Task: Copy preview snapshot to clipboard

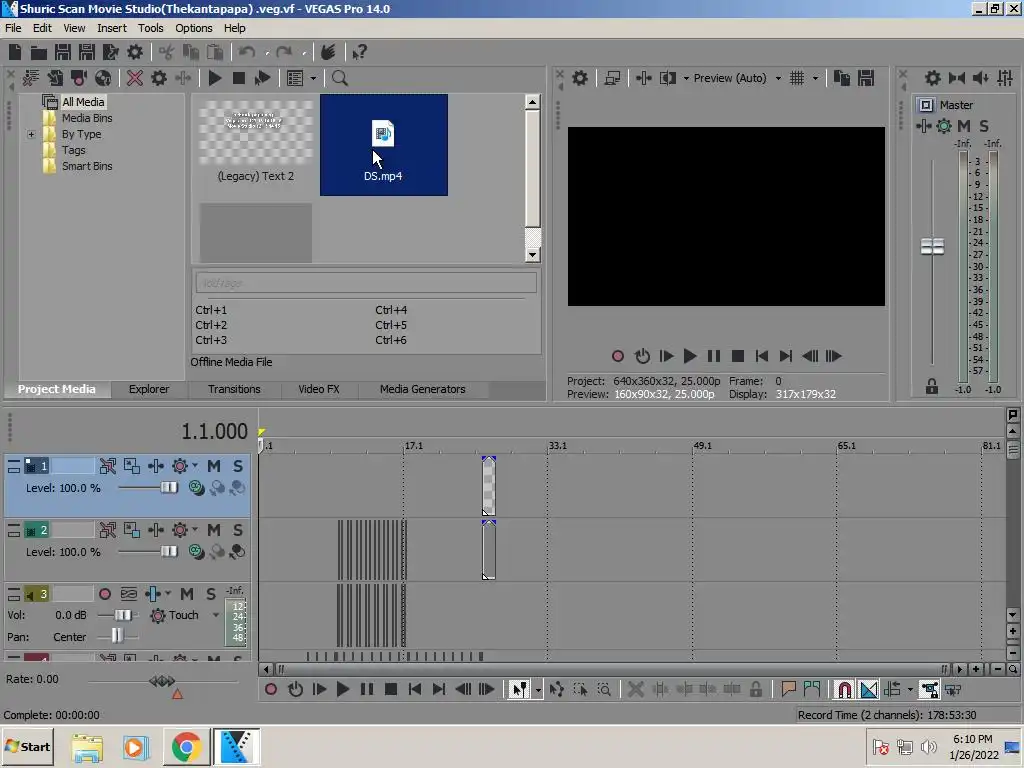Action: point(842,78)
